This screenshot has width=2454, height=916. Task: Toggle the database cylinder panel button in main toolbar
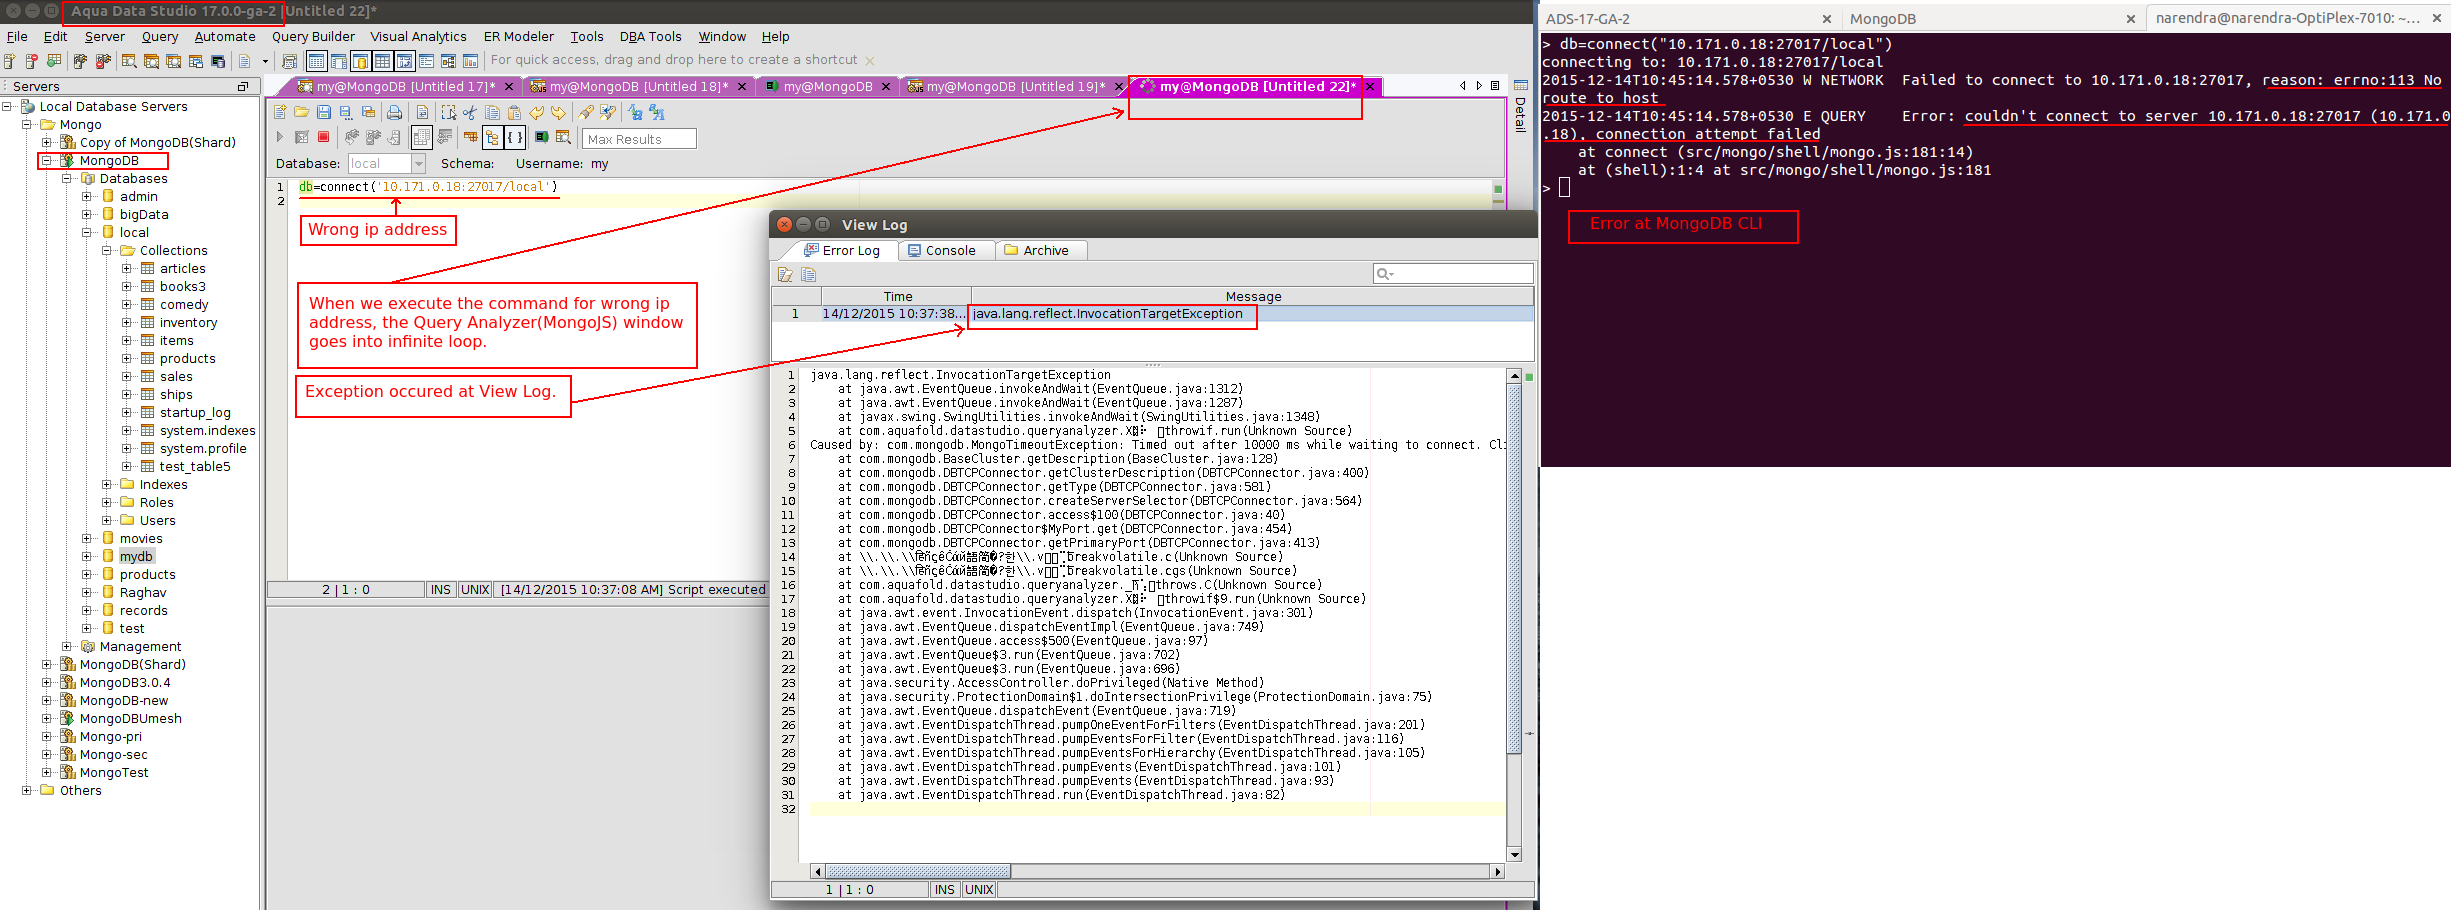pos(360,61)
